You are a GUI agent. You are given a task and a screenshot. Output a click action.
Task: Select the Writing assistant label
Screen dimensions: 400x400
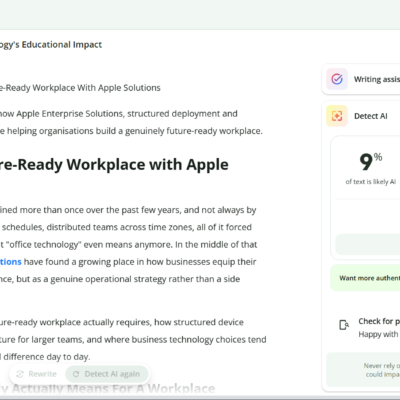click(377, 79)
